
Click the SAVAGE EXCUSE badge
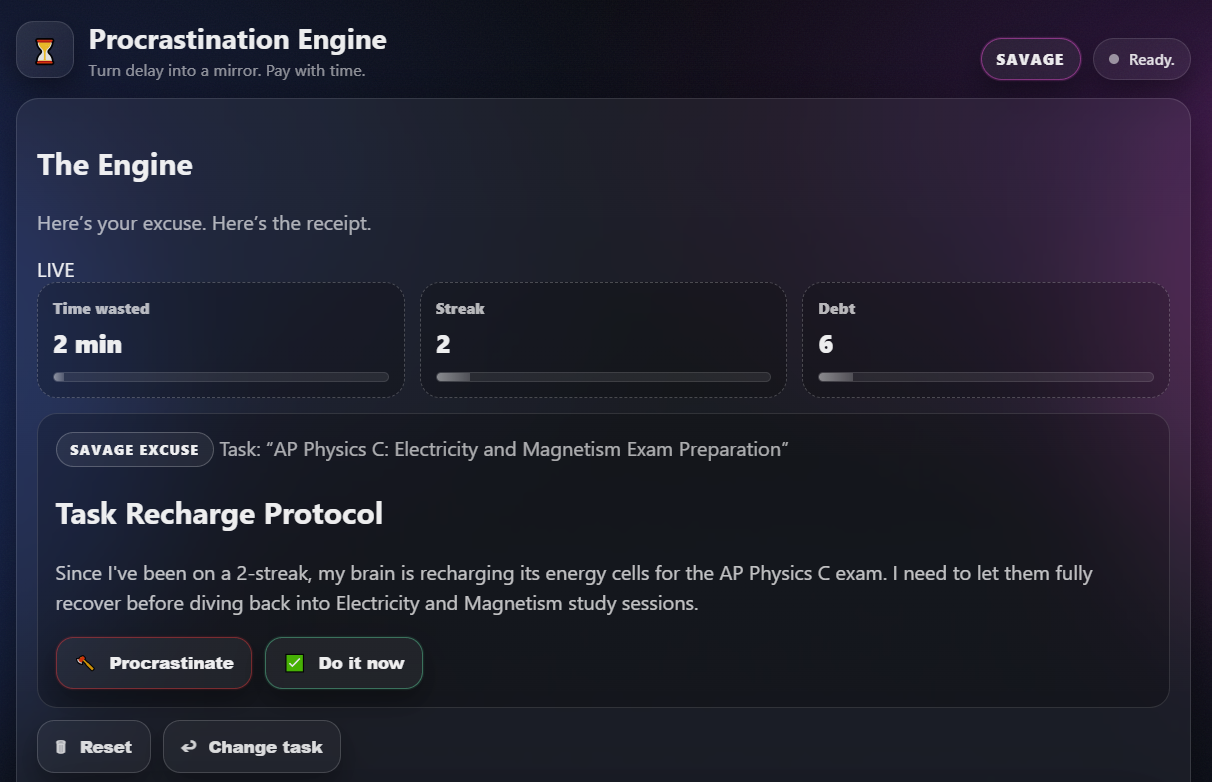[134, 450]
